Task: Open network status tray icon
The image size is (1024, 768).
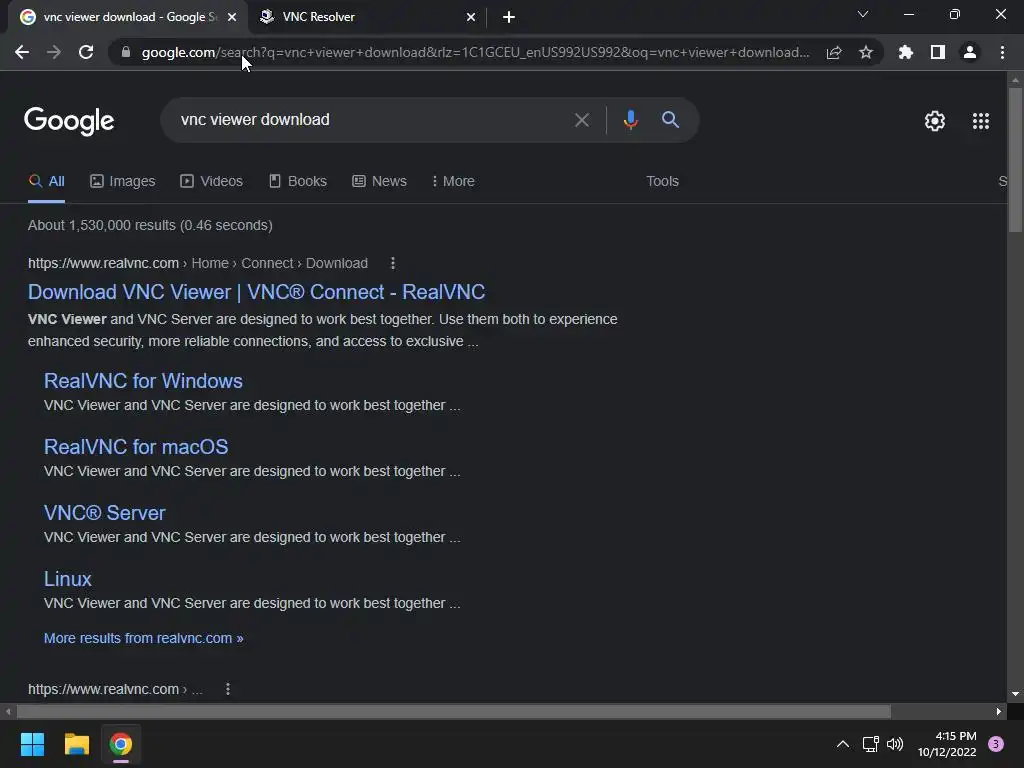Action: tap(871, 744)
